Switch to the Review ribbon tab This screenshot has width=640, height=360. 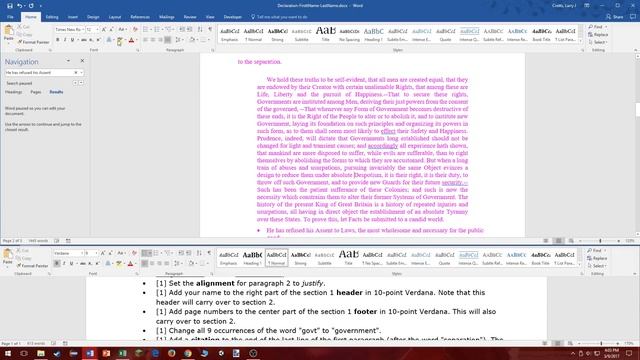[x=190, y=17]
